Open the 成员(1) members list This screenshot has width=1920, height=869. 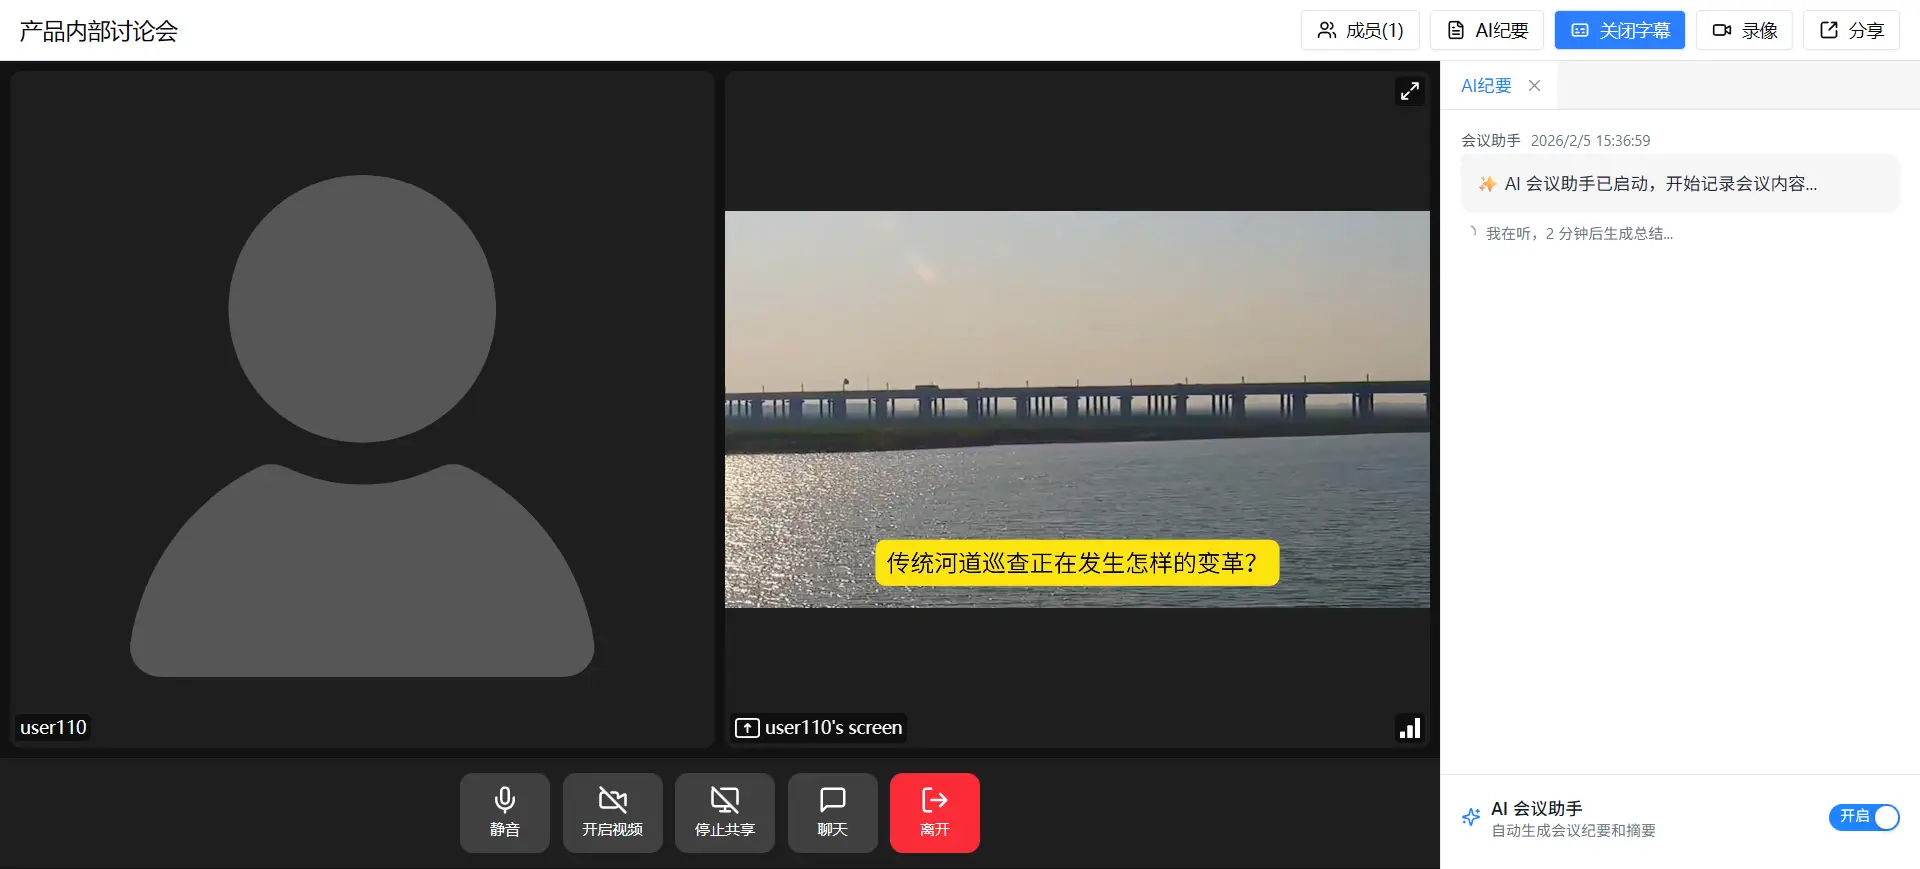click(1360, 30)
